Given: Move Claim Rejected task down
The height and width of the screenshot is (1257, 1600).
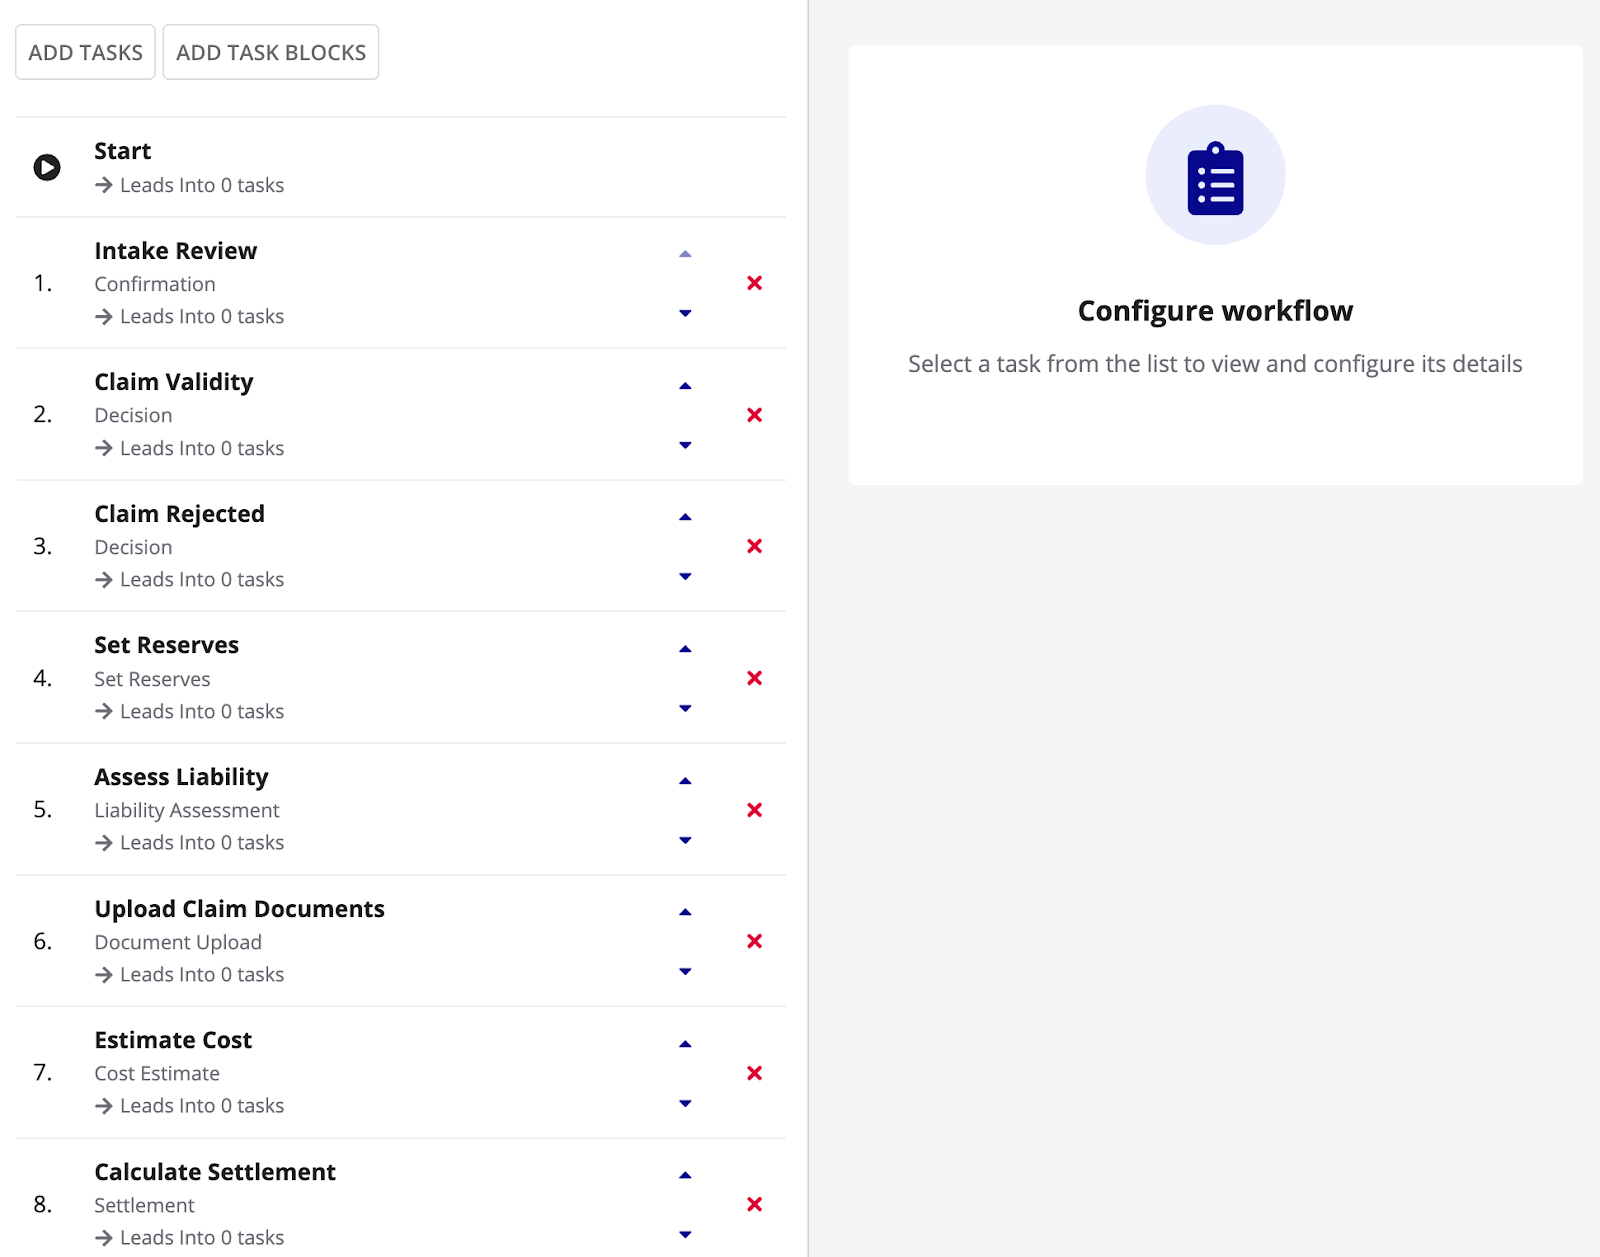Looking at the screenshot, I should pyautogui.click(x=685, y=576).
